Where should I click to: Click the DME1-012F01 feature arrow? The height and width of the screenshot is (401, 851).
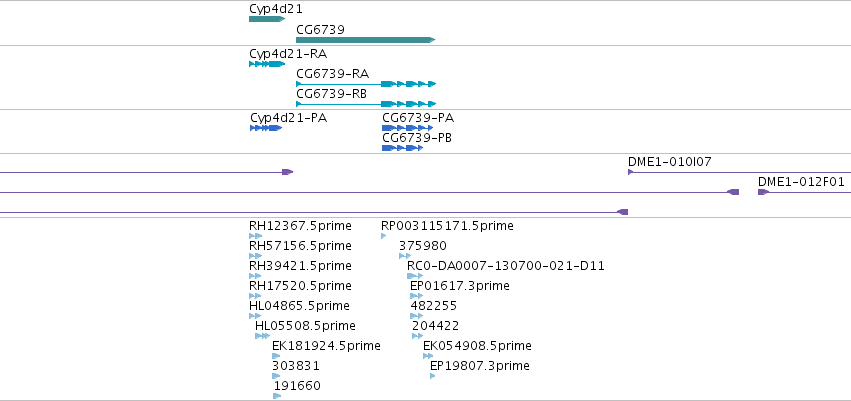pyautogui.click(x=764, y=192)
